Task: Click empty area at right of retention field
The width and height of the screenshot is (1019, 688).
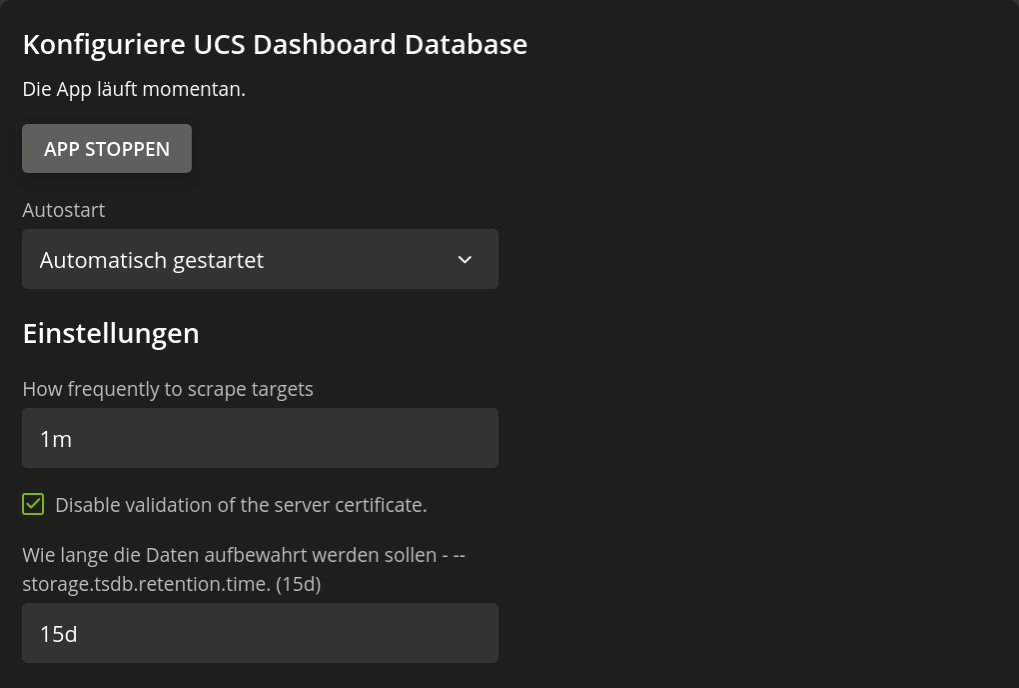Action: click(x=390, y=633)
